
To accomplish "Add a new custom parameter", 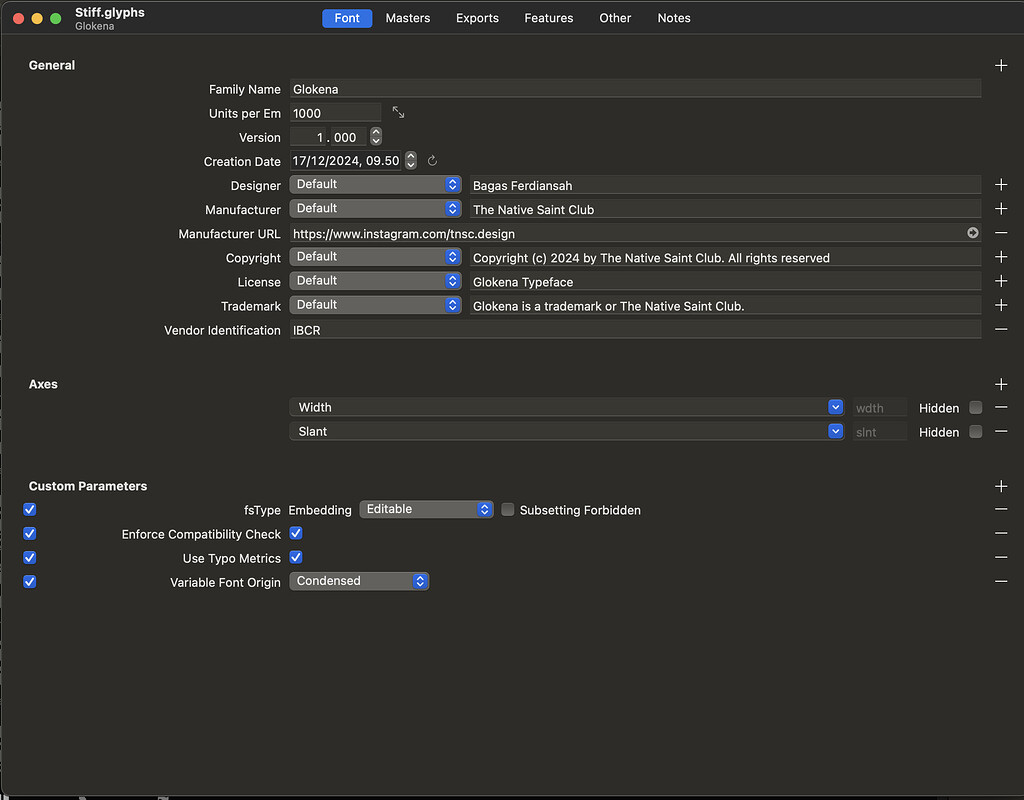I will pos(1000,487).
